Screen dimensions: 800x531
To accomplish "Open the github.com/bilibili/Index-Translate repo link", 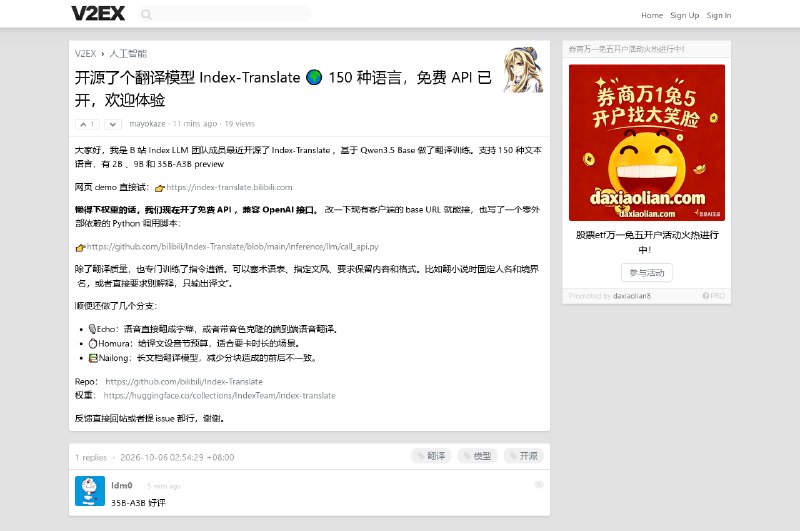I will pos(184,382).
